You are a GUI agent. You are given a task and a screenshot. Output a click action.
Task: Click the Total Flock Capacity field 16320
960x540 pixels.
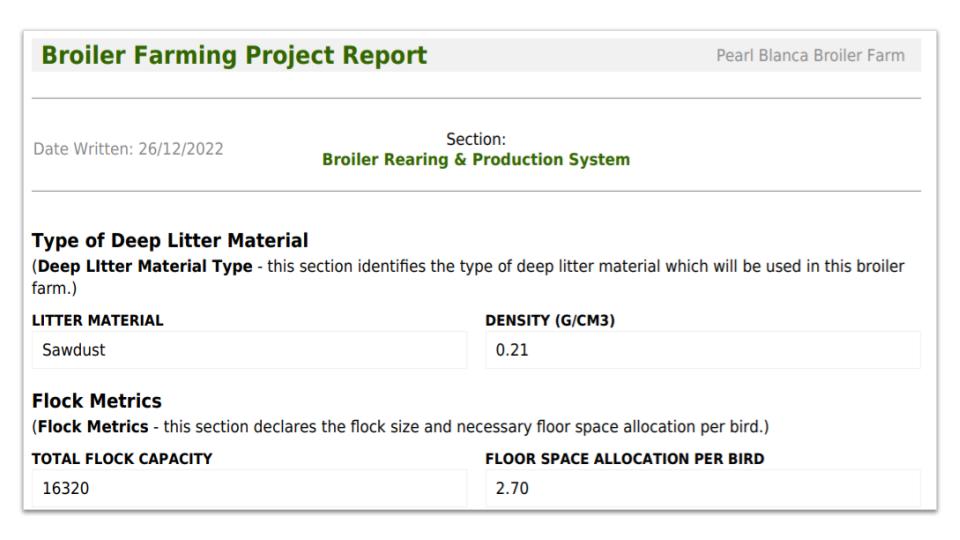(249, 489)
